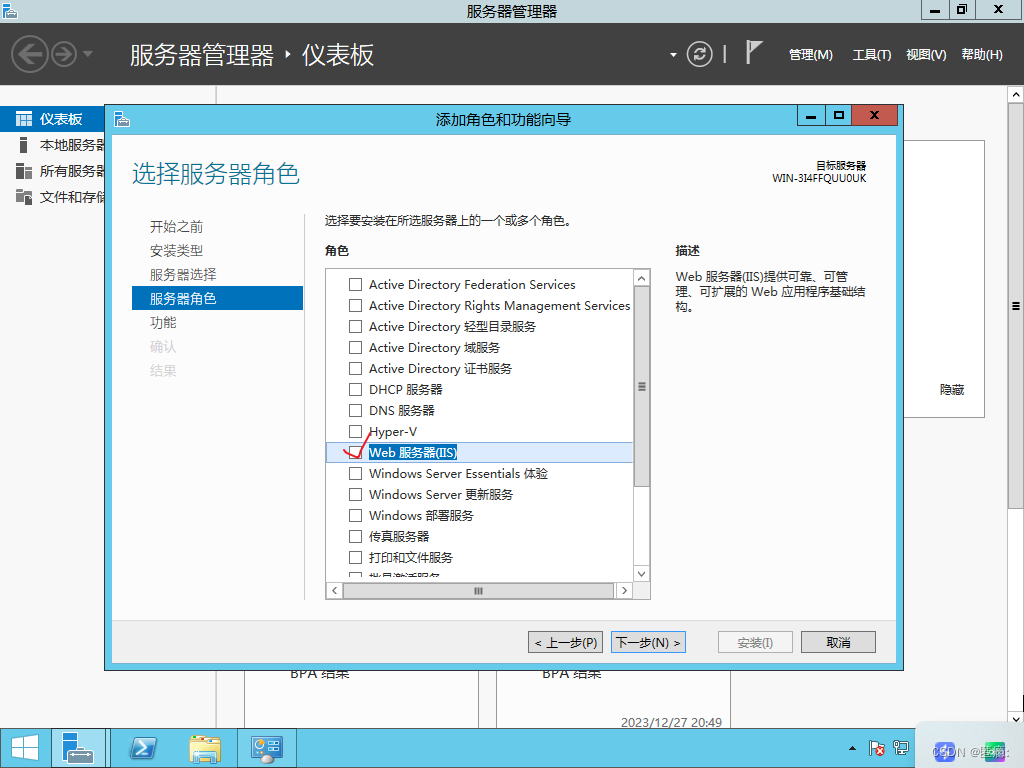Screen dimensions: 1024x768
Task: Click role list scroll left arrow
Action: tap(334, 590)
